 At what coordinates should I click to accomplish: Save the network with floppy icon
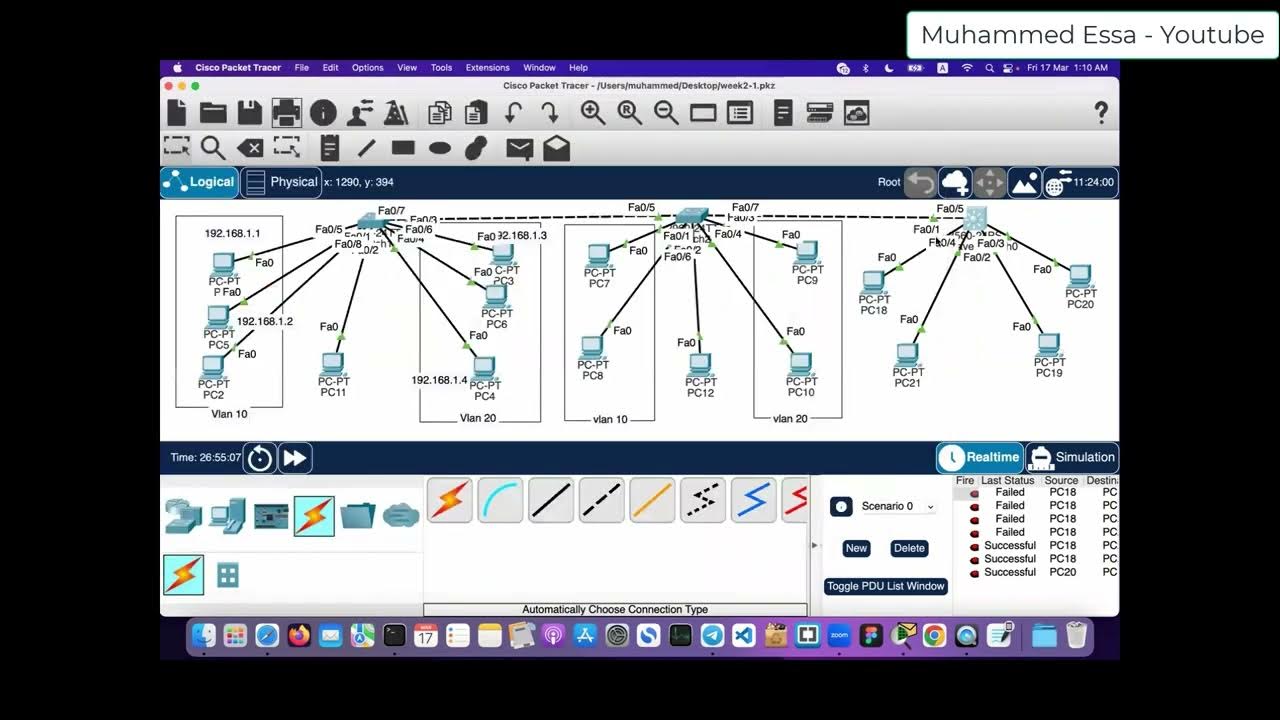point(250,112)
